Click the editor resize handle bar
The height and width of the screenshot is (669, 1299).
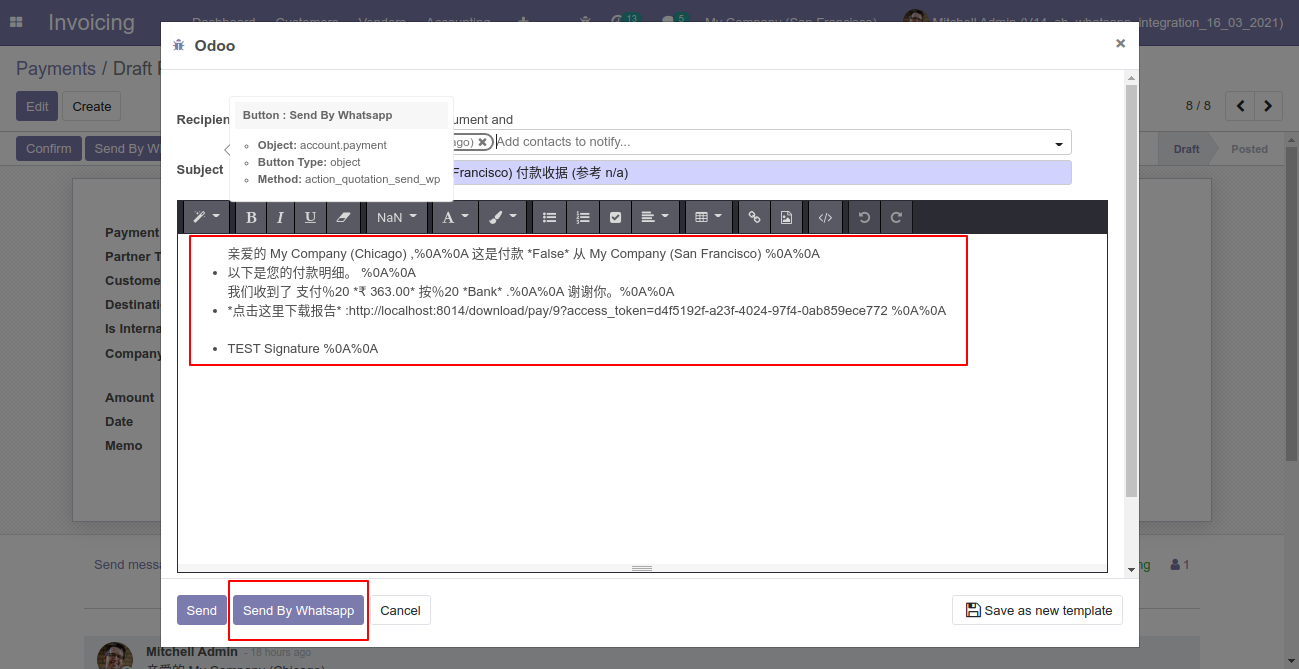tap(642, 568)
